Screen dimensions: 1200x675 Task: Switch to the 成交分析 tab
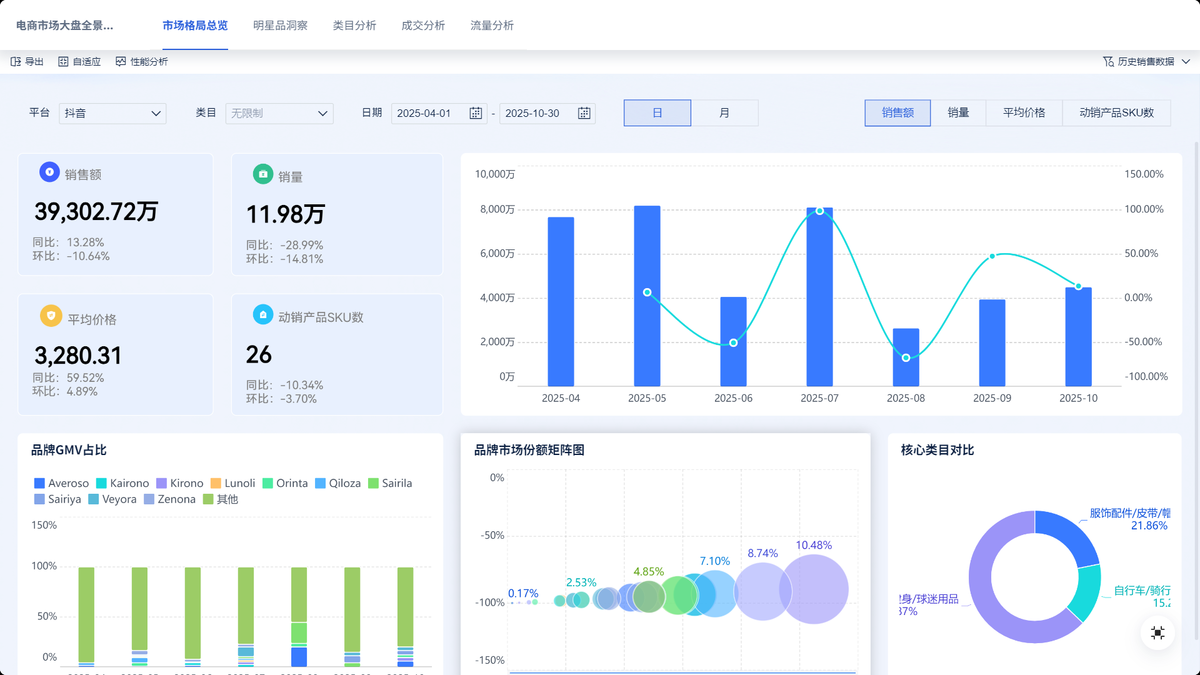(423, 25)
